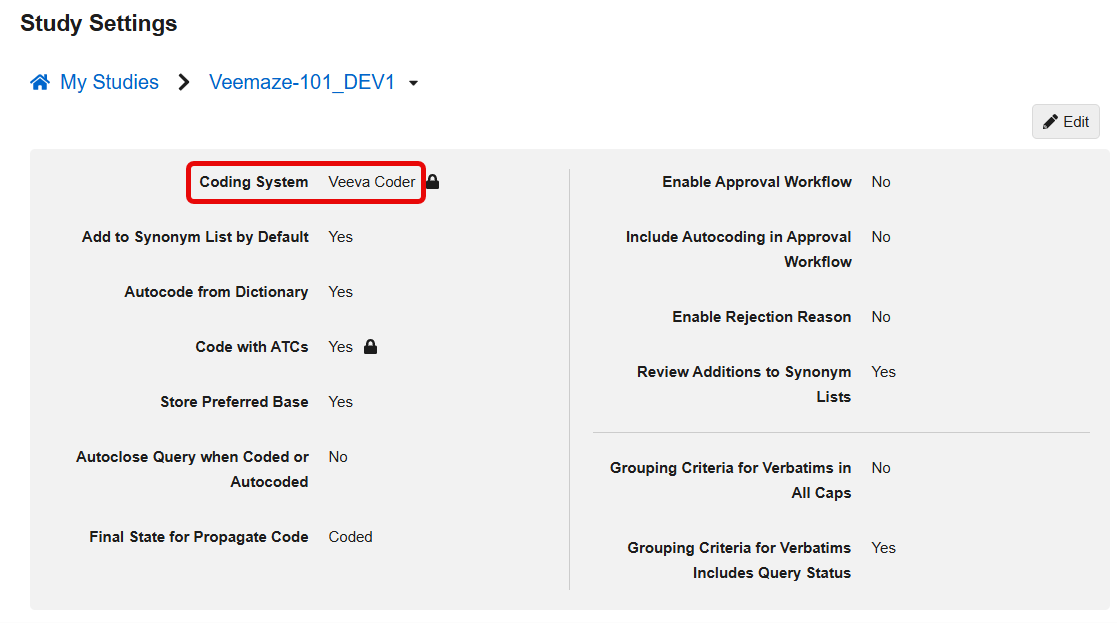Select the Autocode from Dictionary label
This screenshot has width=1117, height=623.
point(216,292)
